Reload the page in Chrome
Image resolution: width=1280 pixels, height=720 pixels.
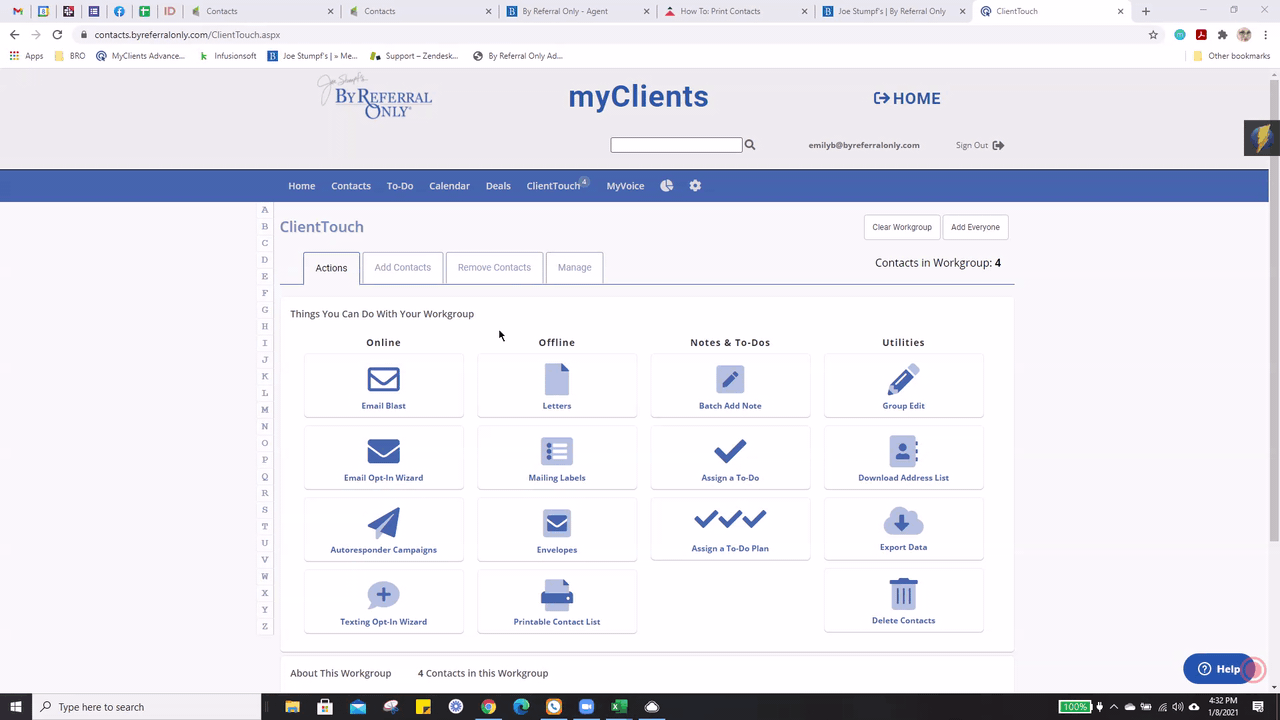(x=57, y=34)
